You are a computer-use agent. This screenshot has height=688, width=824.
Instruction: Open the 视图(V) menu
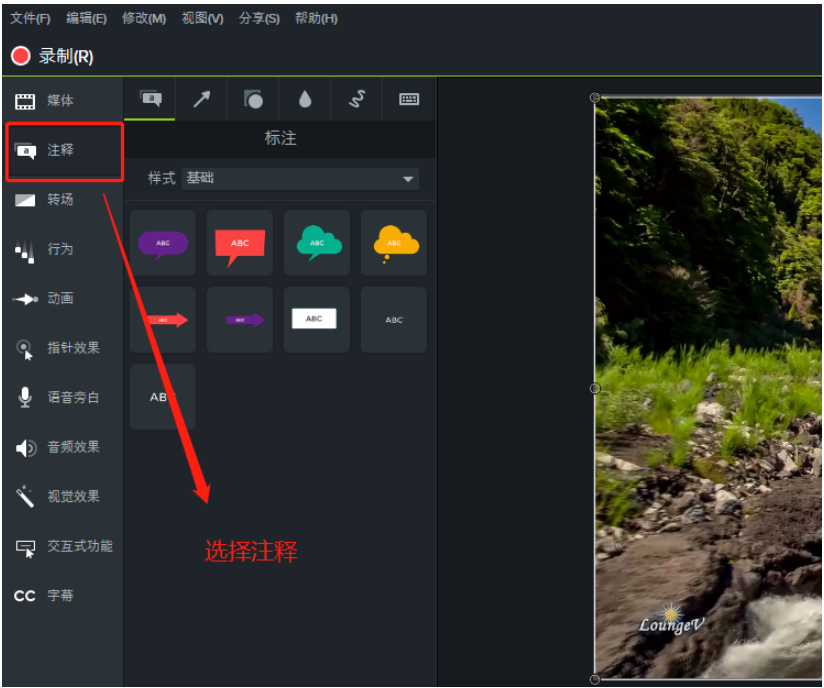(x=202, y=18)
